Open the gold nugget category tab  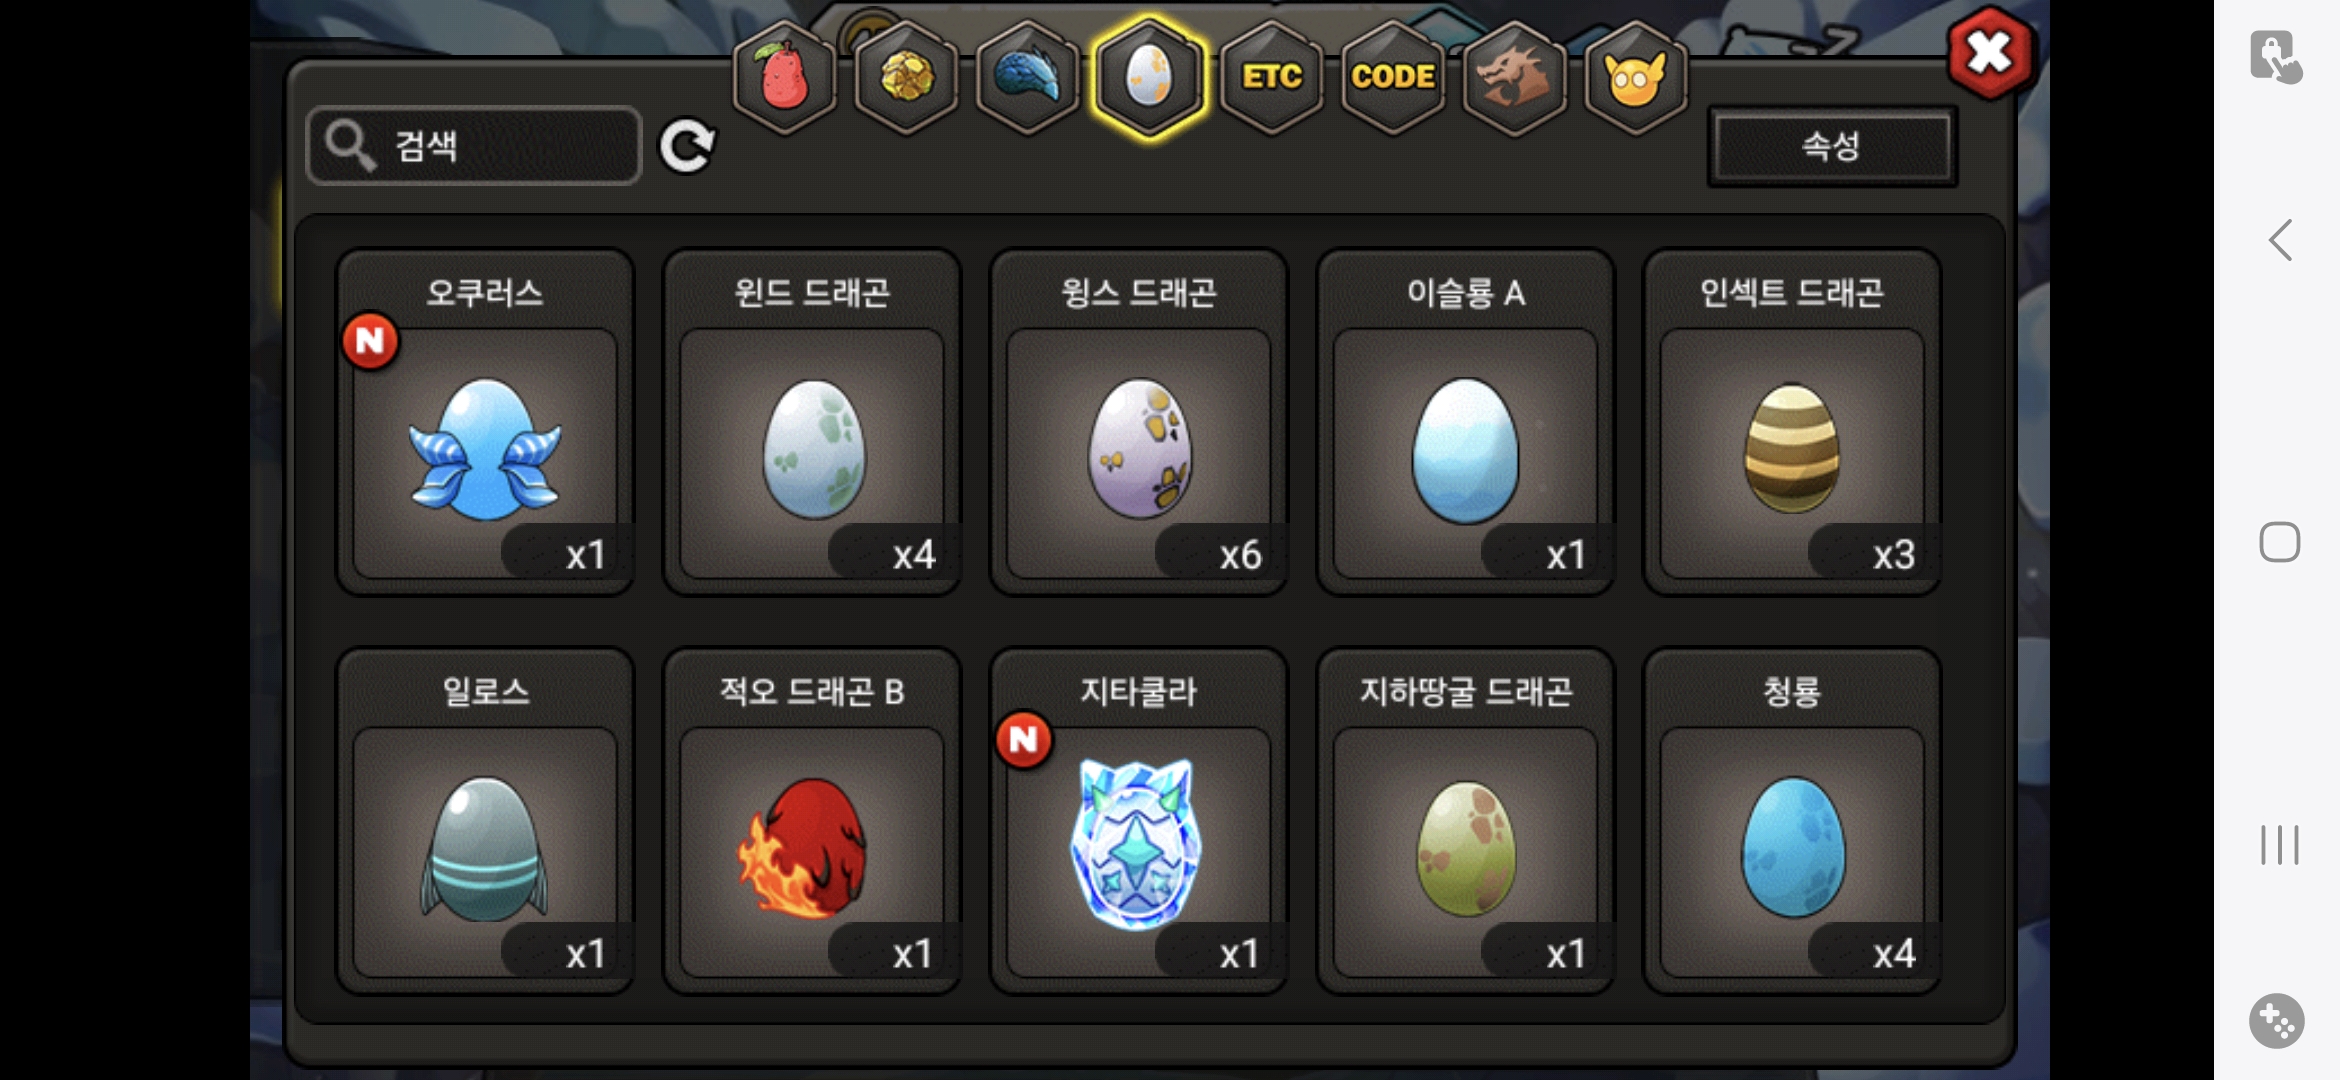click(x=906, y=76)
